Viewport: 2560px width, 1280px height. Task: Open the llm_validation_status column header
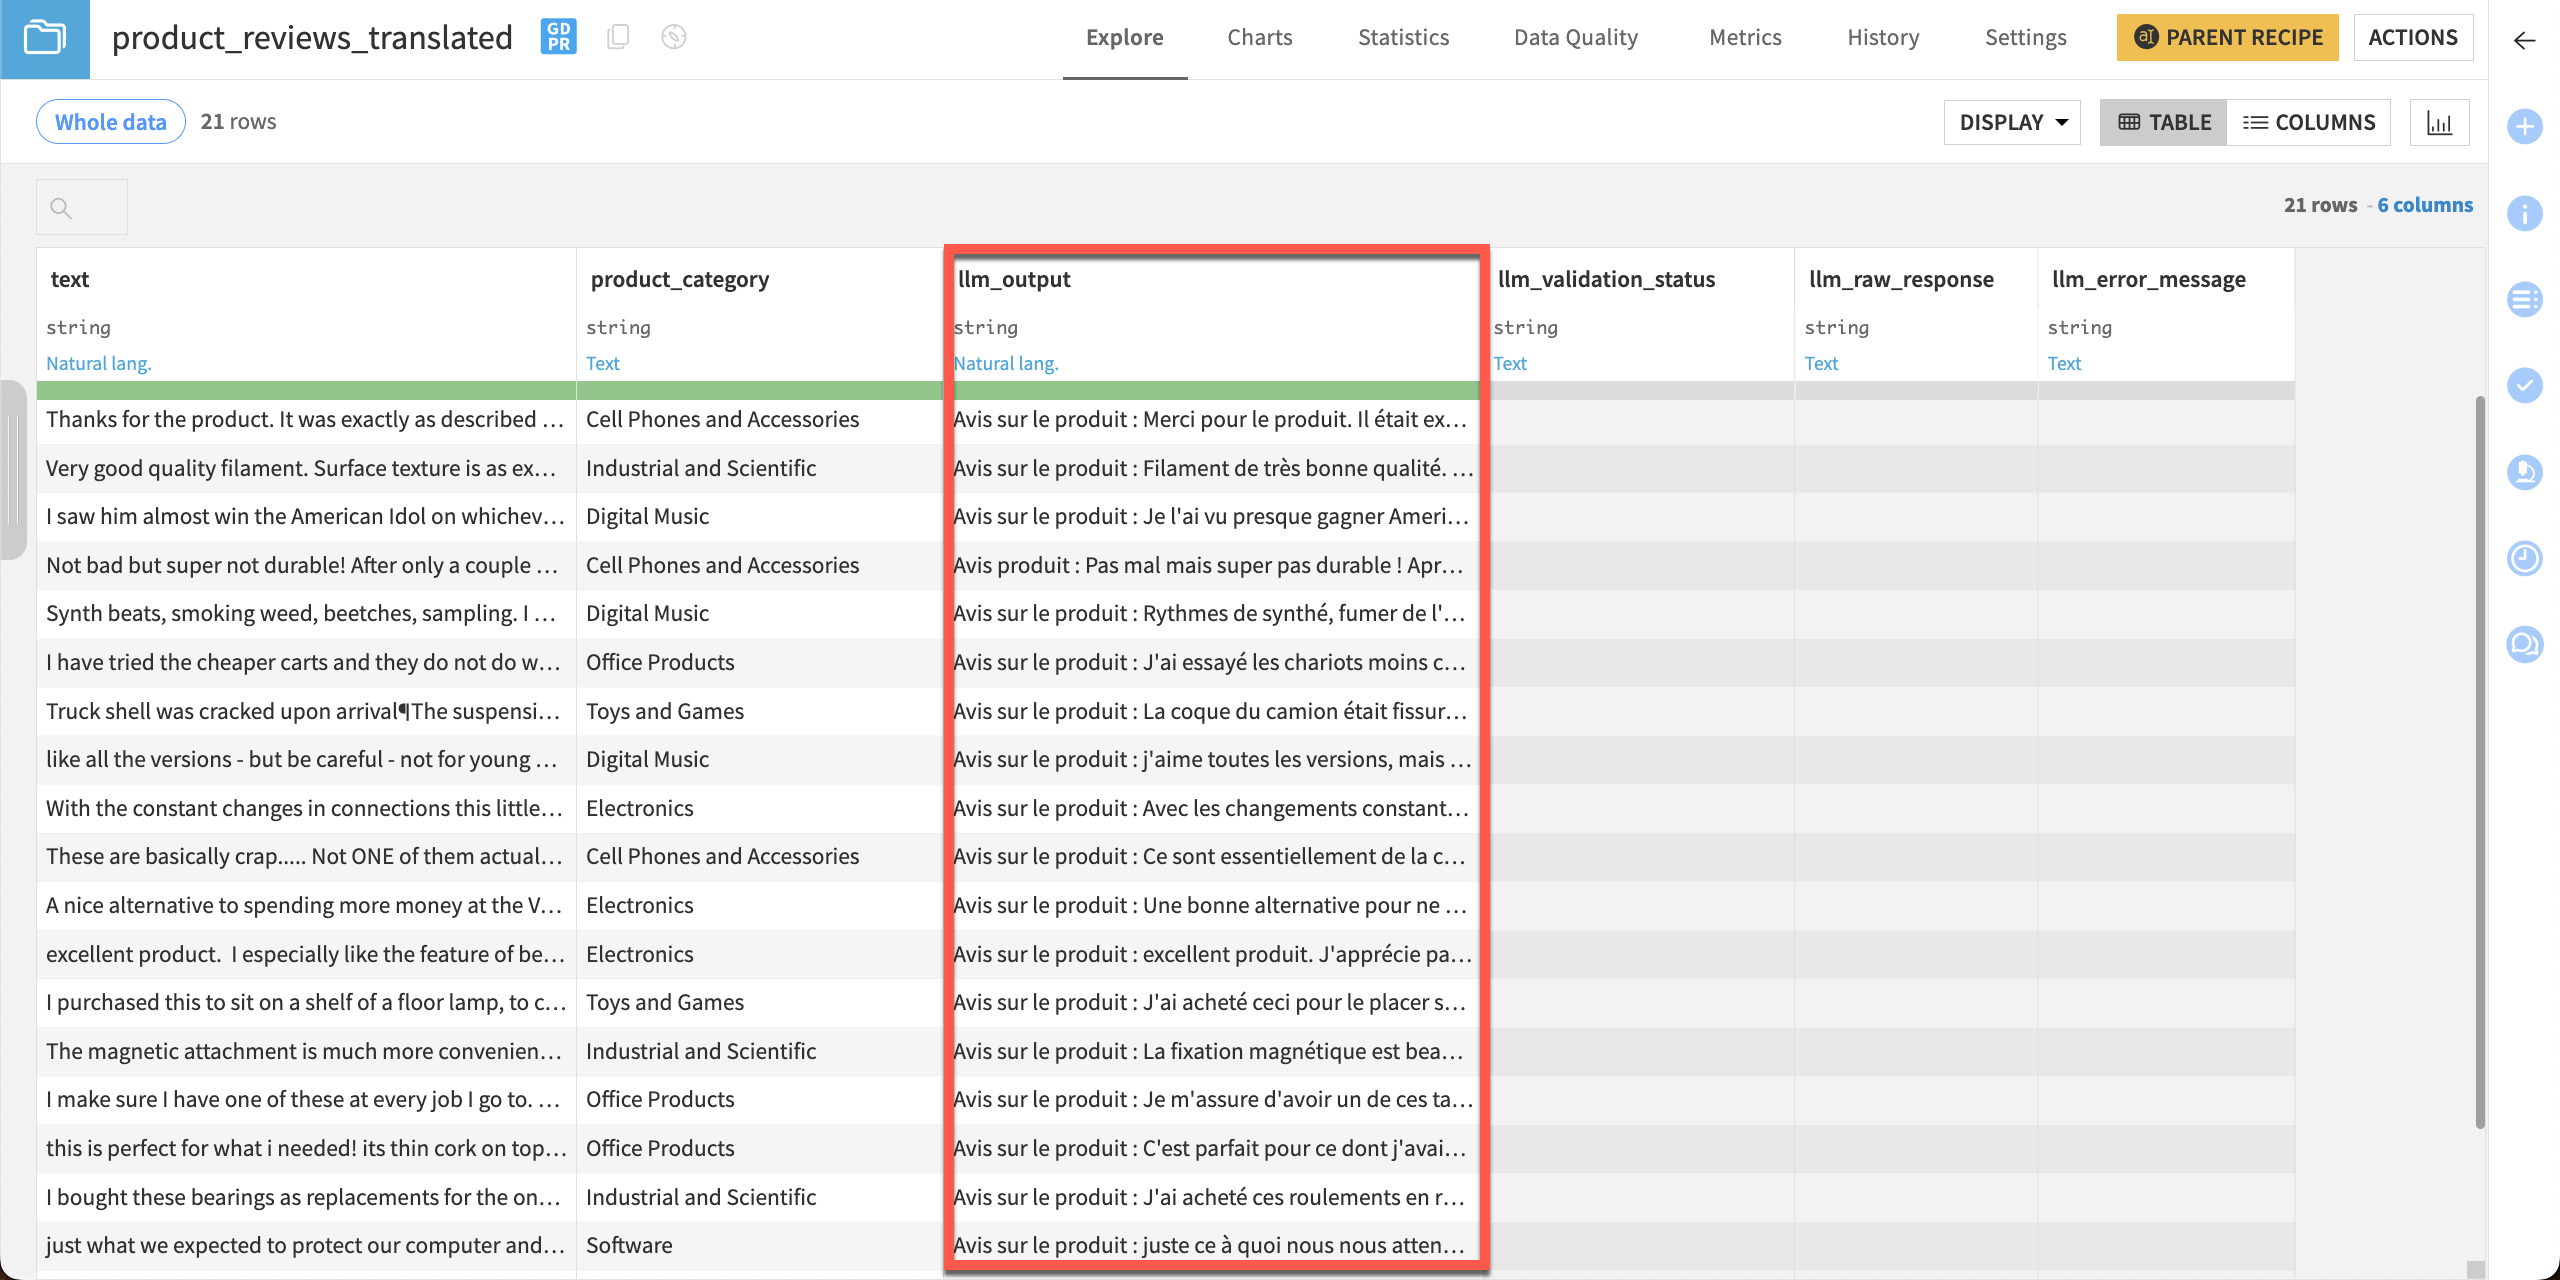pos(1606,279)
